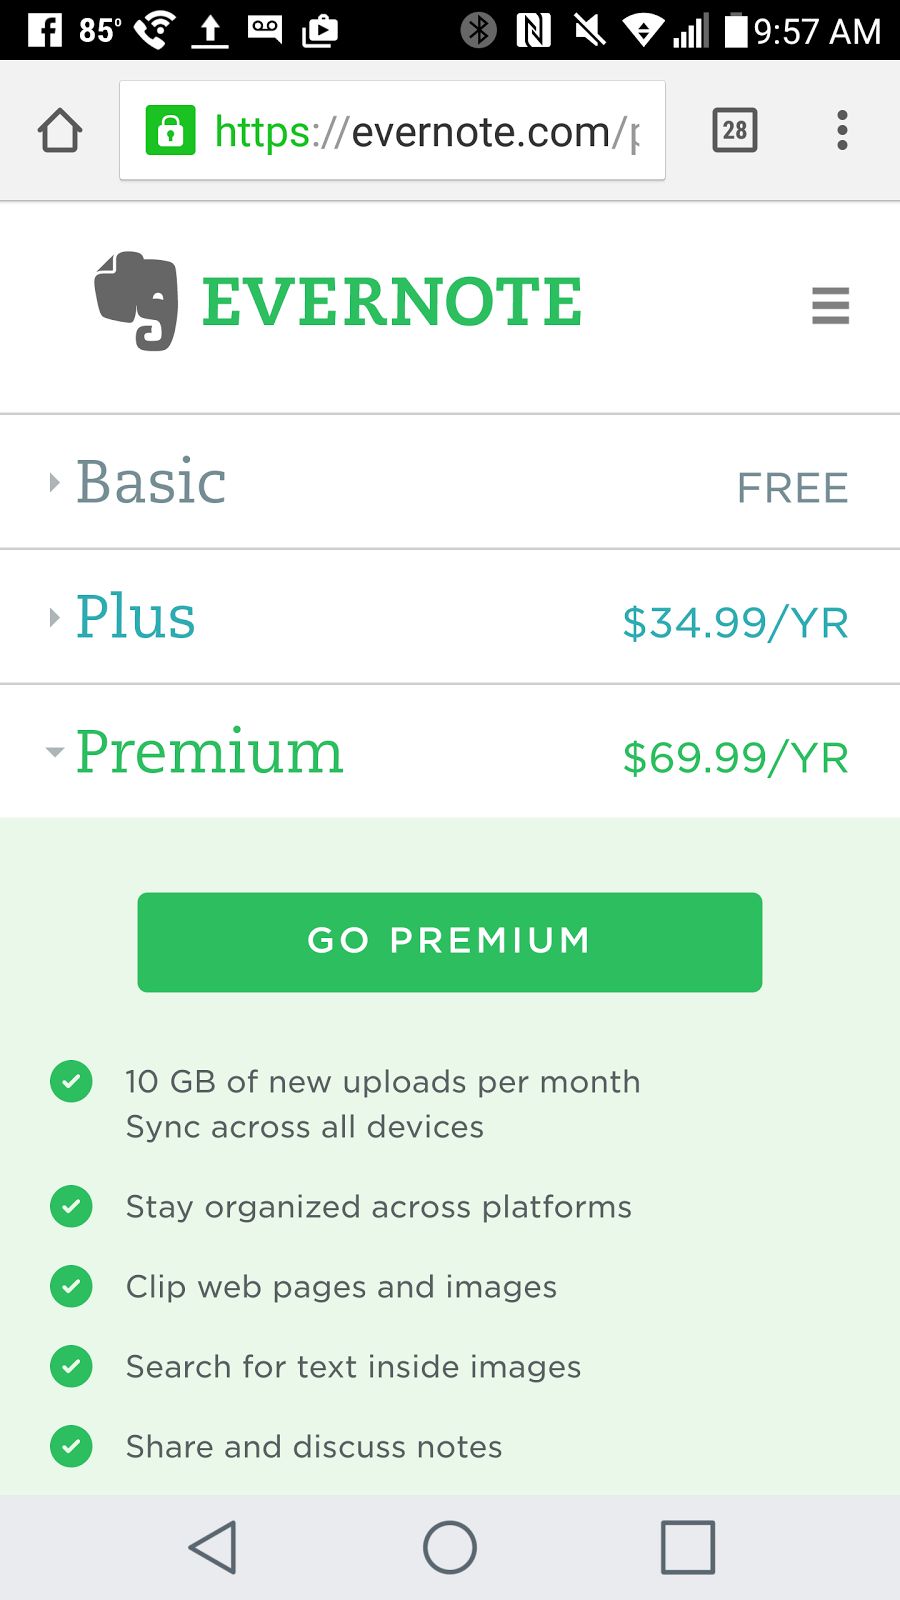The image size is (900, 1600).
Task: Open the Android recent apps square button
Action: [x=688, y=1547]
